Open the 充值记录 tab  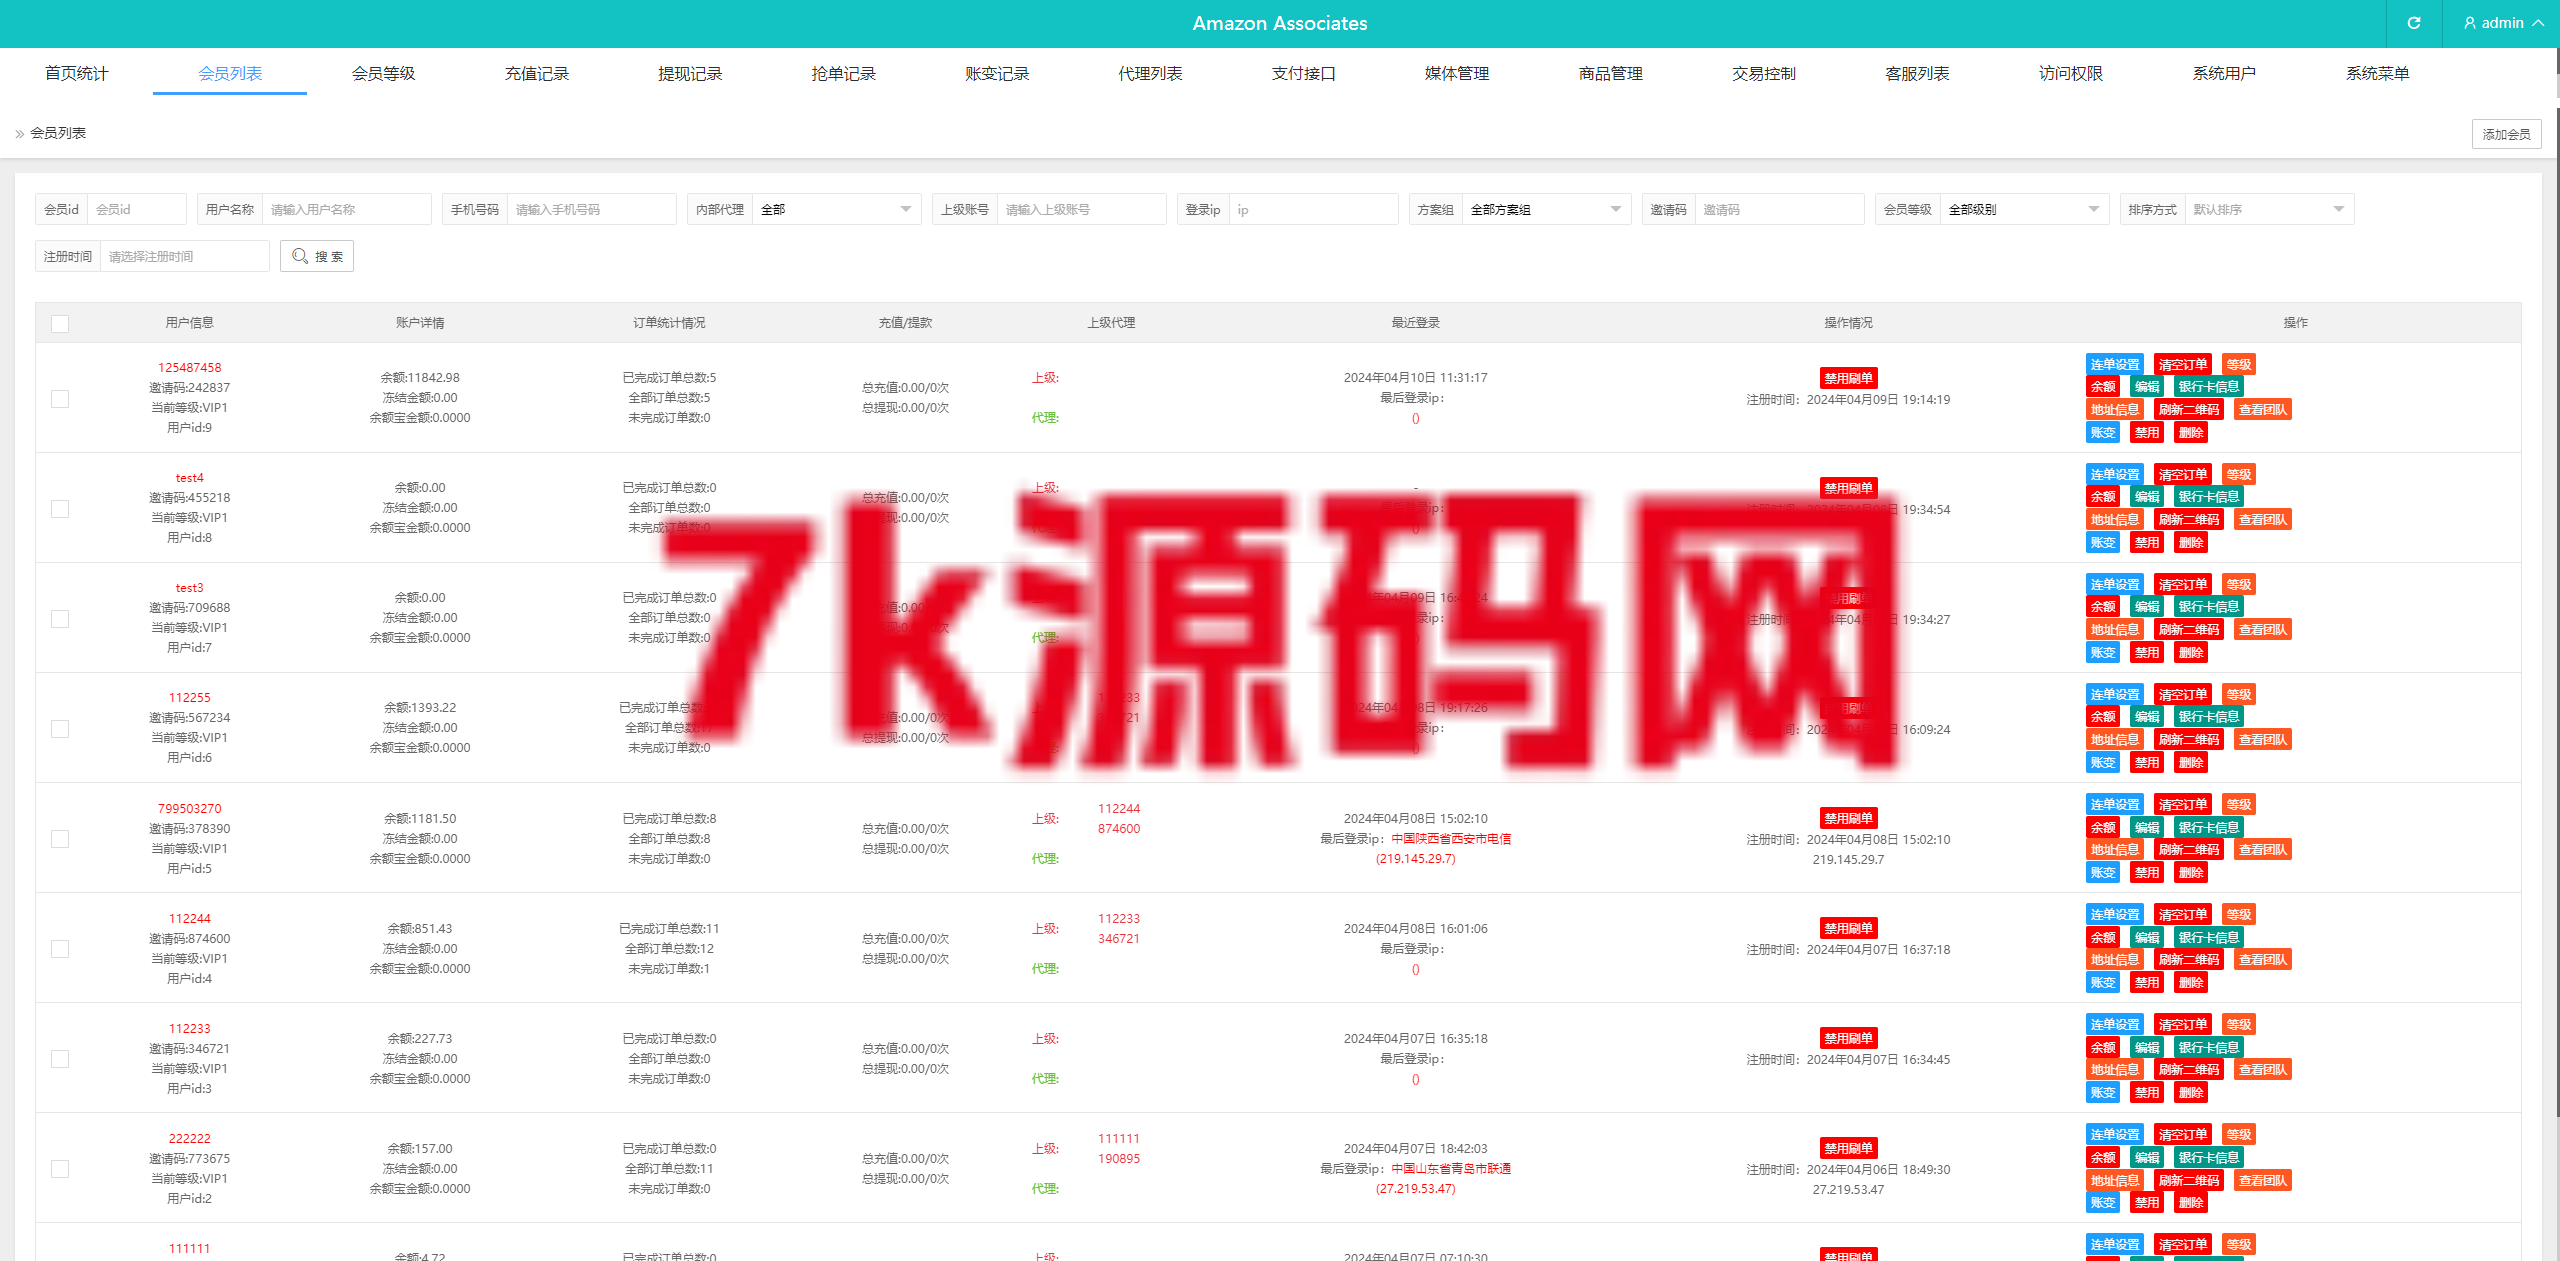[x=536, y=73]
